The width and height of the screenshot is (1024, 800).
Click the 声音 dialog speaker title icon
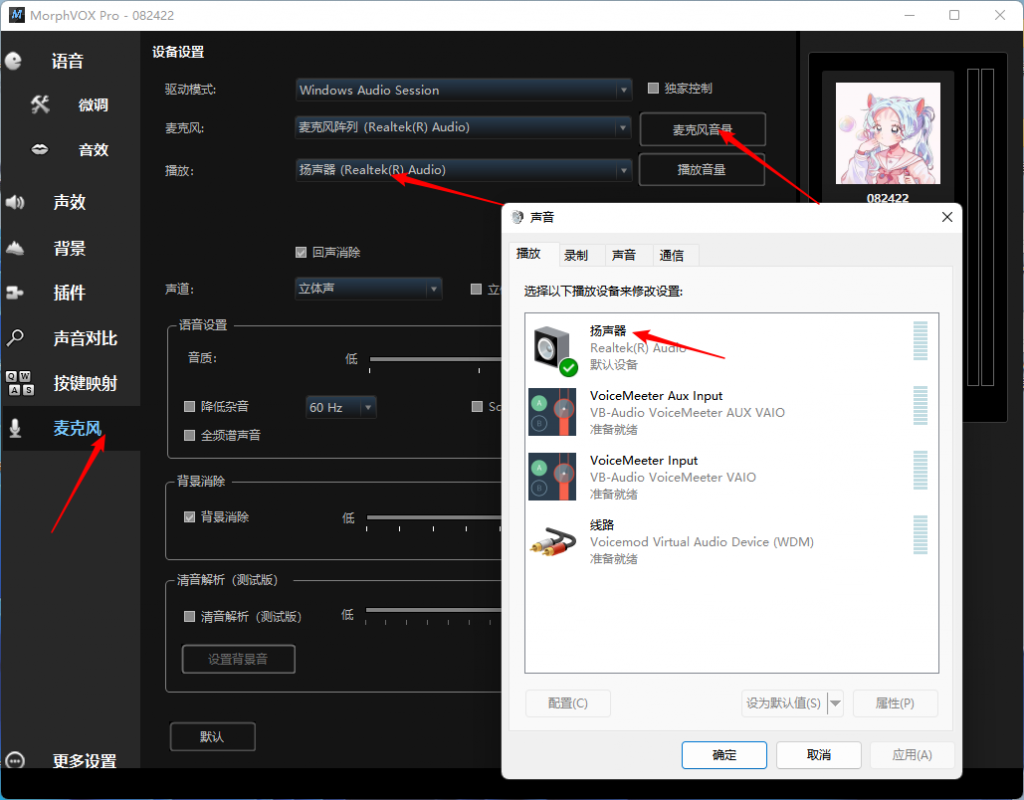tap(518, 217)
